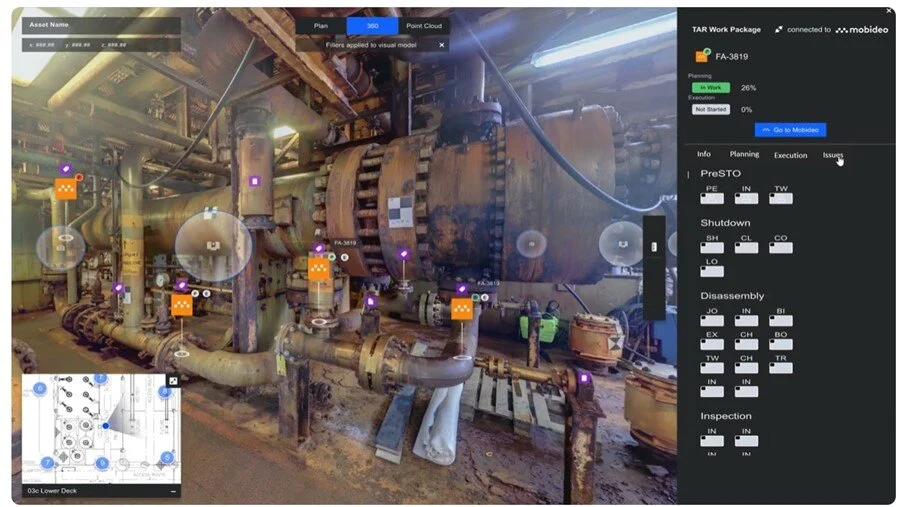The image size is (903, 507).
Task: Click the purple document marker on the column
Action: click(254, 182)
